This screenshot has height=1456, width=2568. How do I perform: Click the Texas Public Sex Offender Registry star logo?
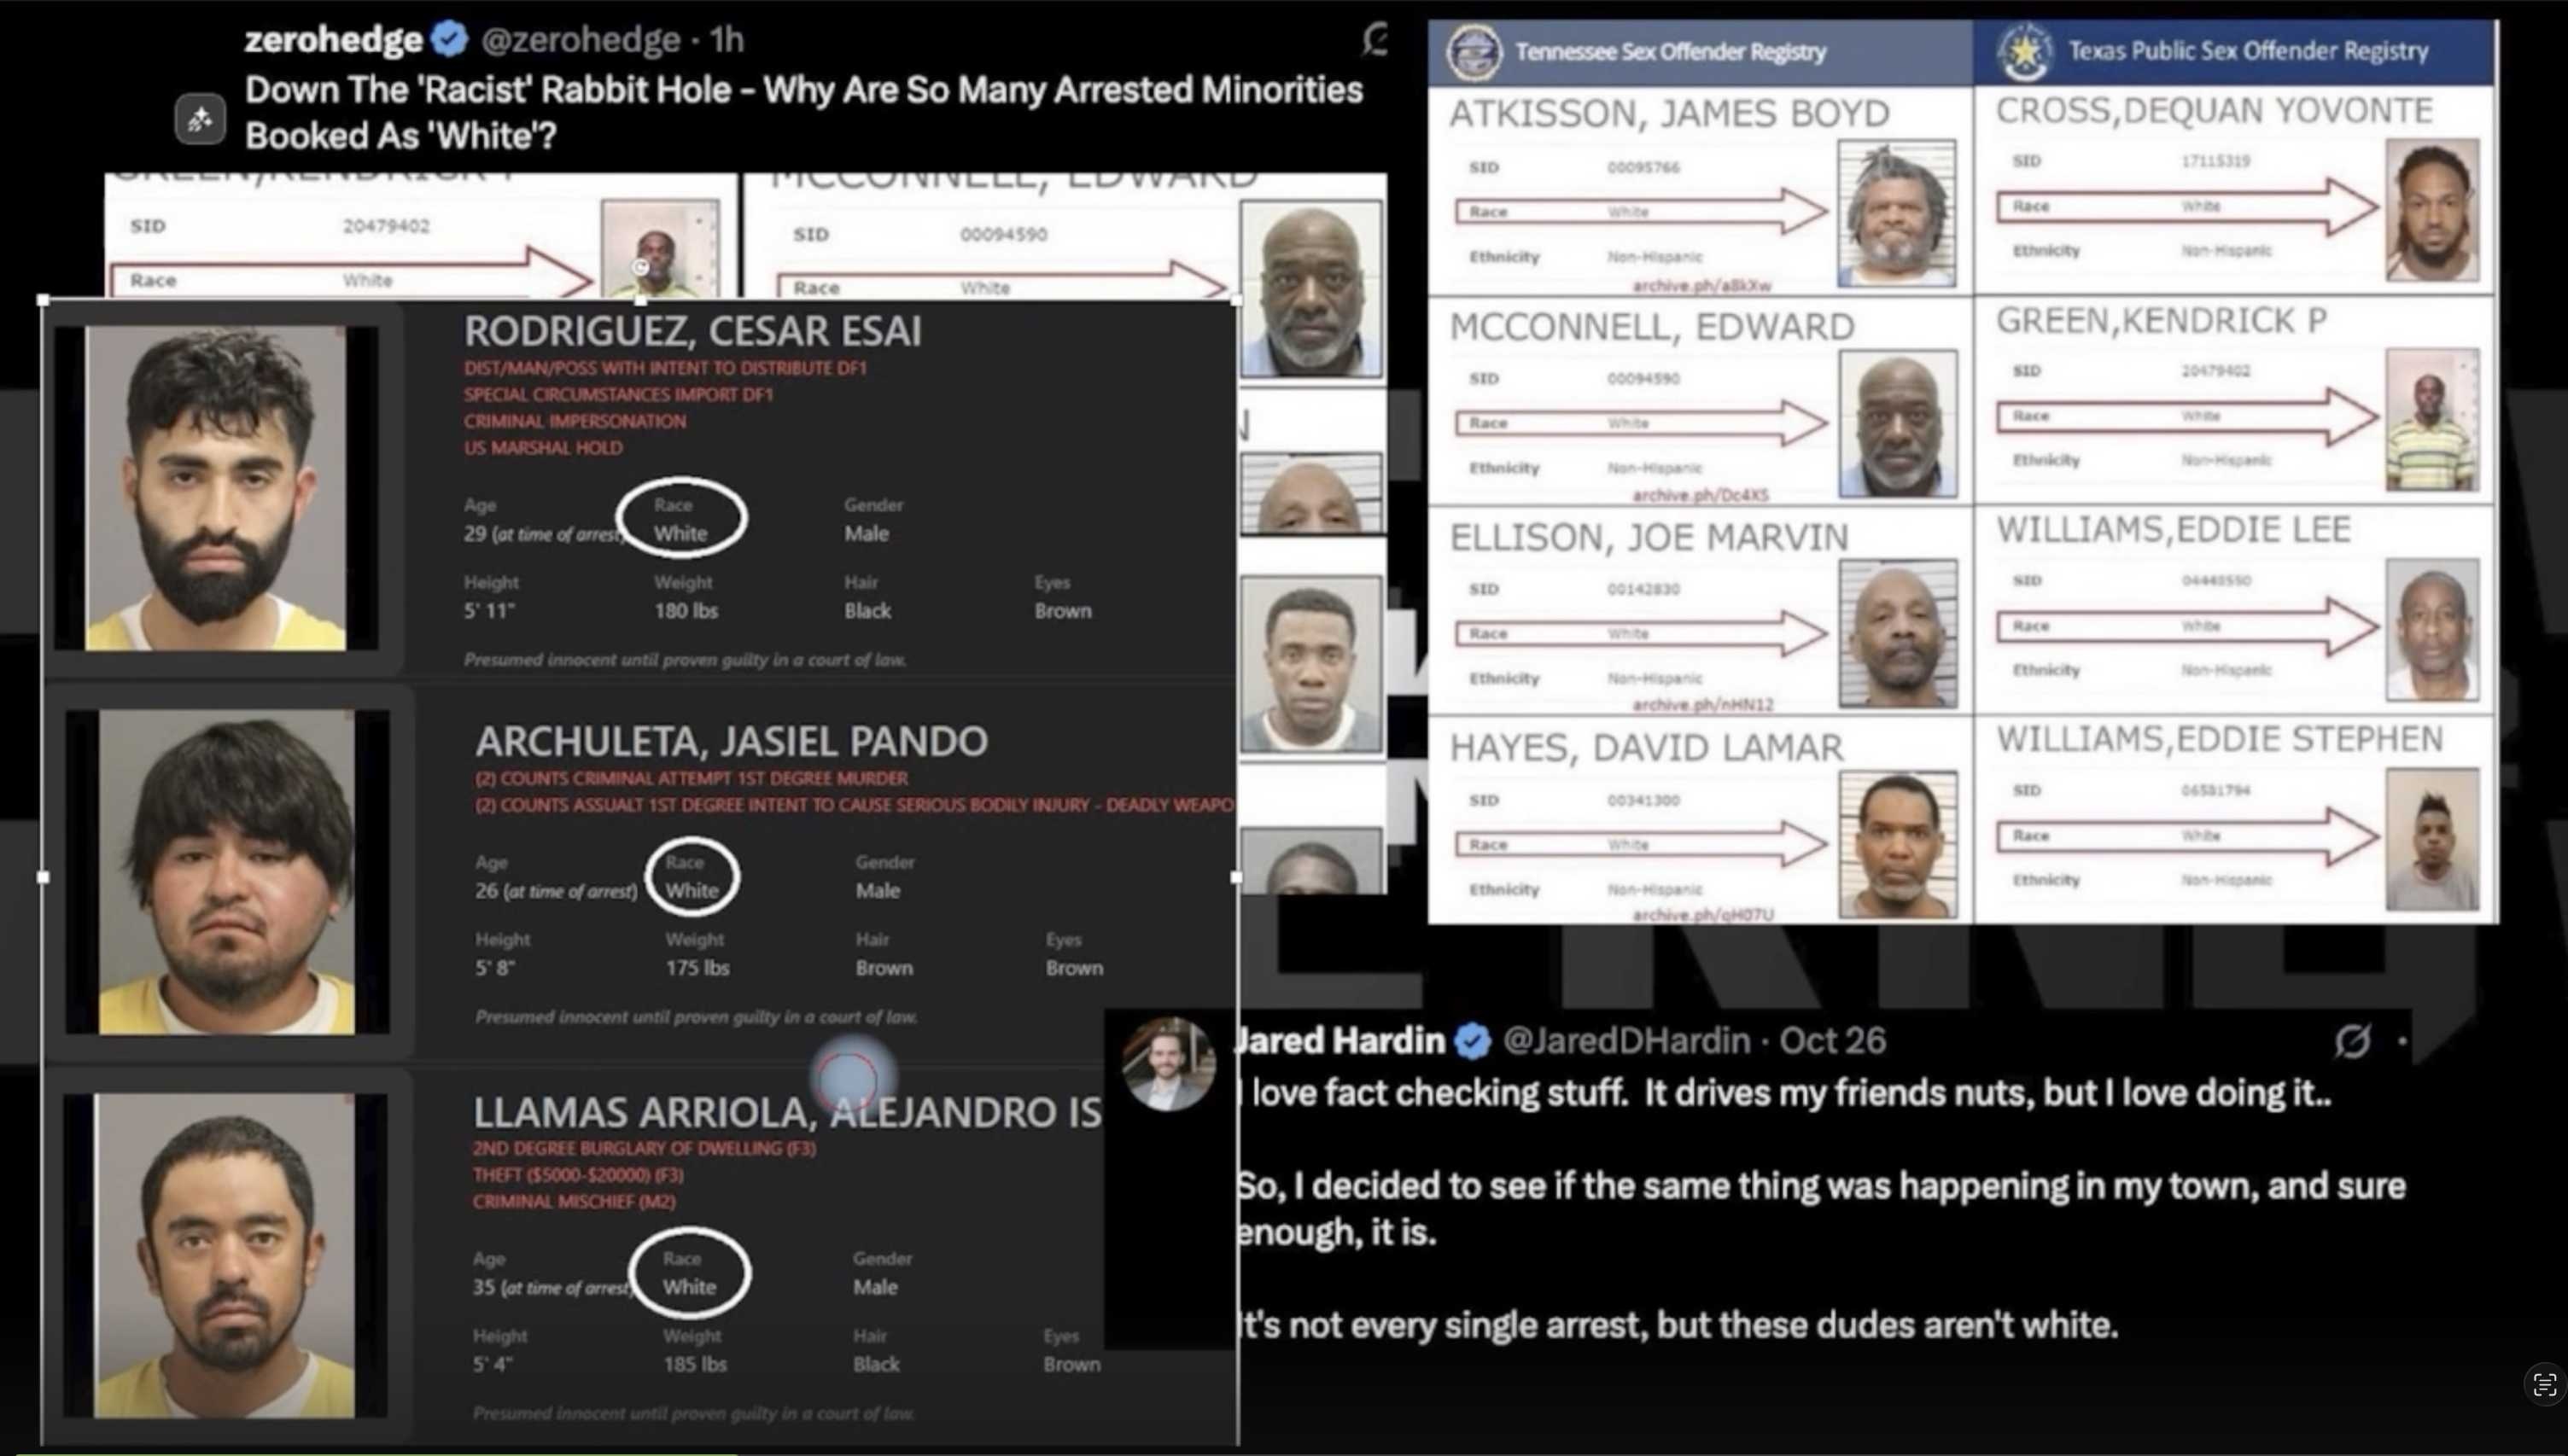pos(2024,51)
